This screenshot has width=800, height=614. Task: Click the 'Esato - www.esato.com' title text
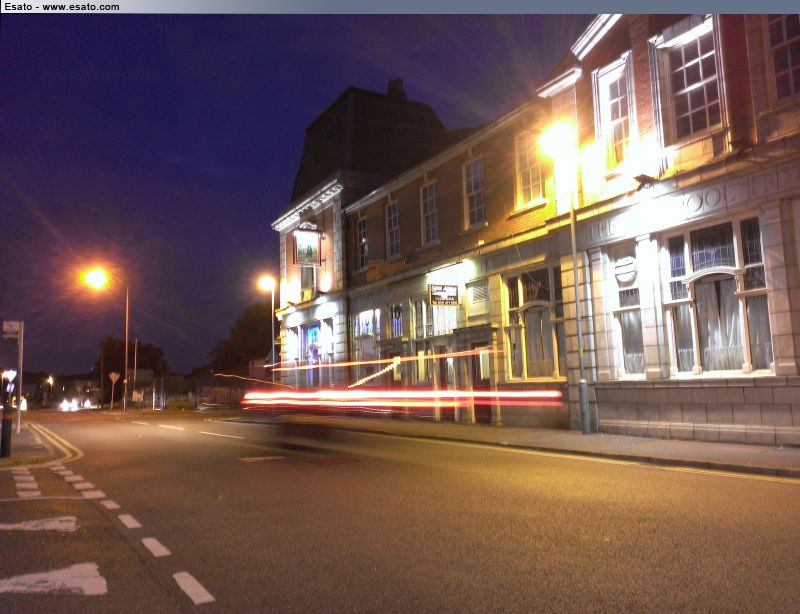pos(62,7)
